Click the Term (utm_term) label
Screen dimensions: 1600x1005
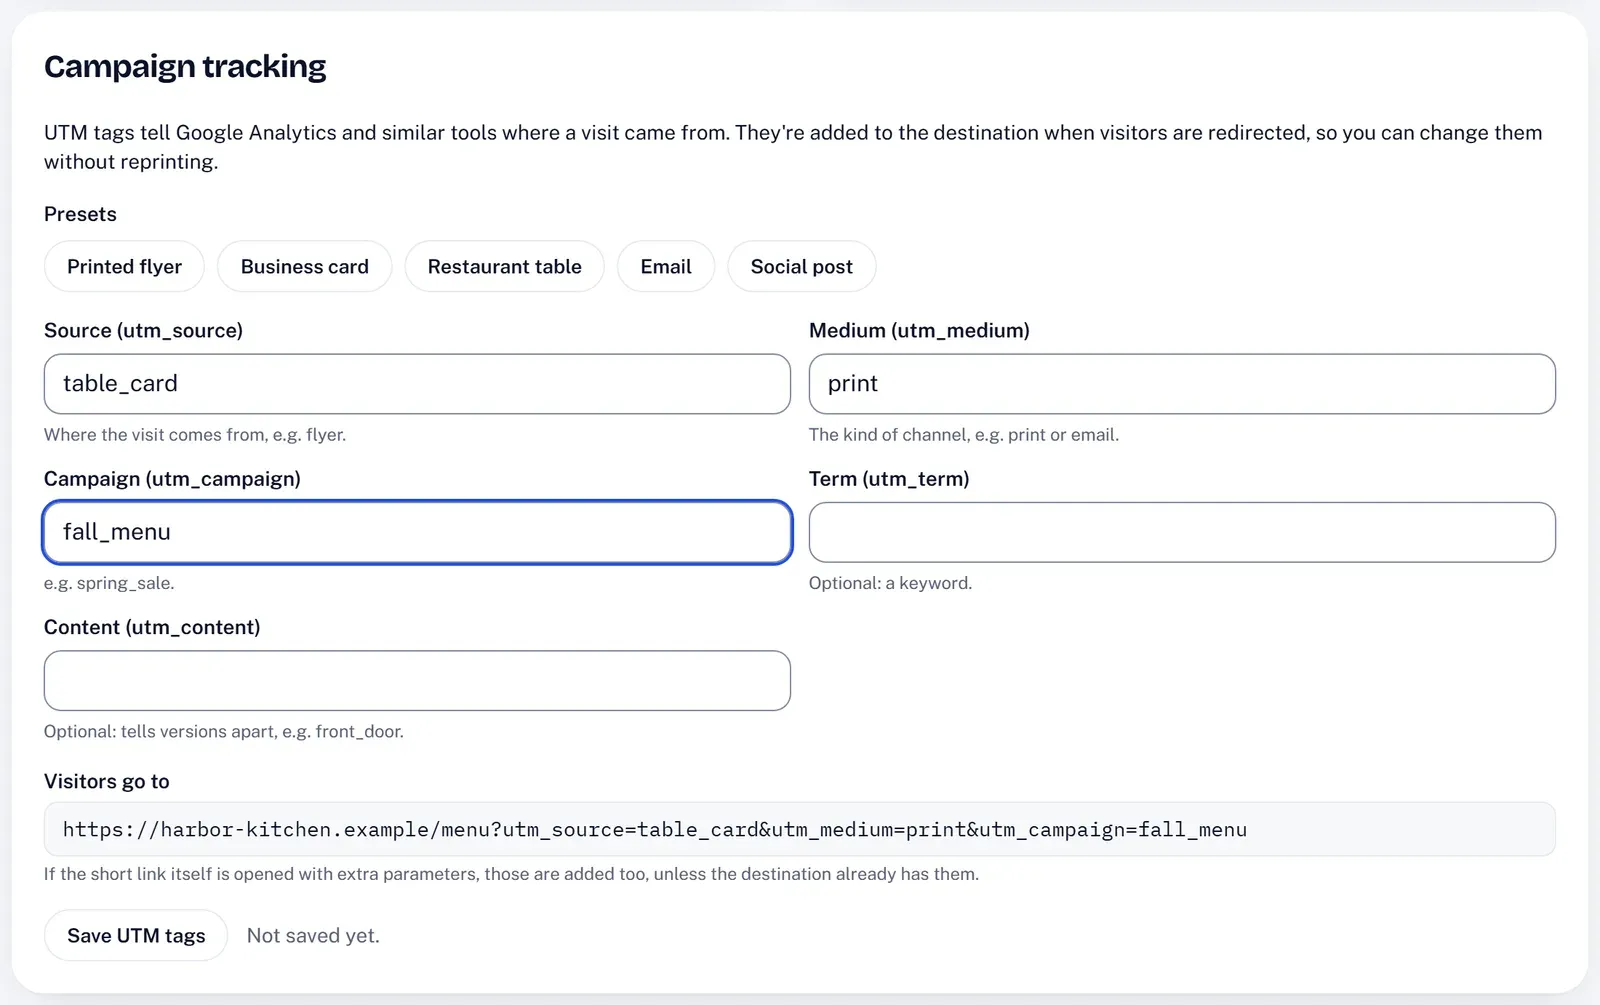(889, 479)
